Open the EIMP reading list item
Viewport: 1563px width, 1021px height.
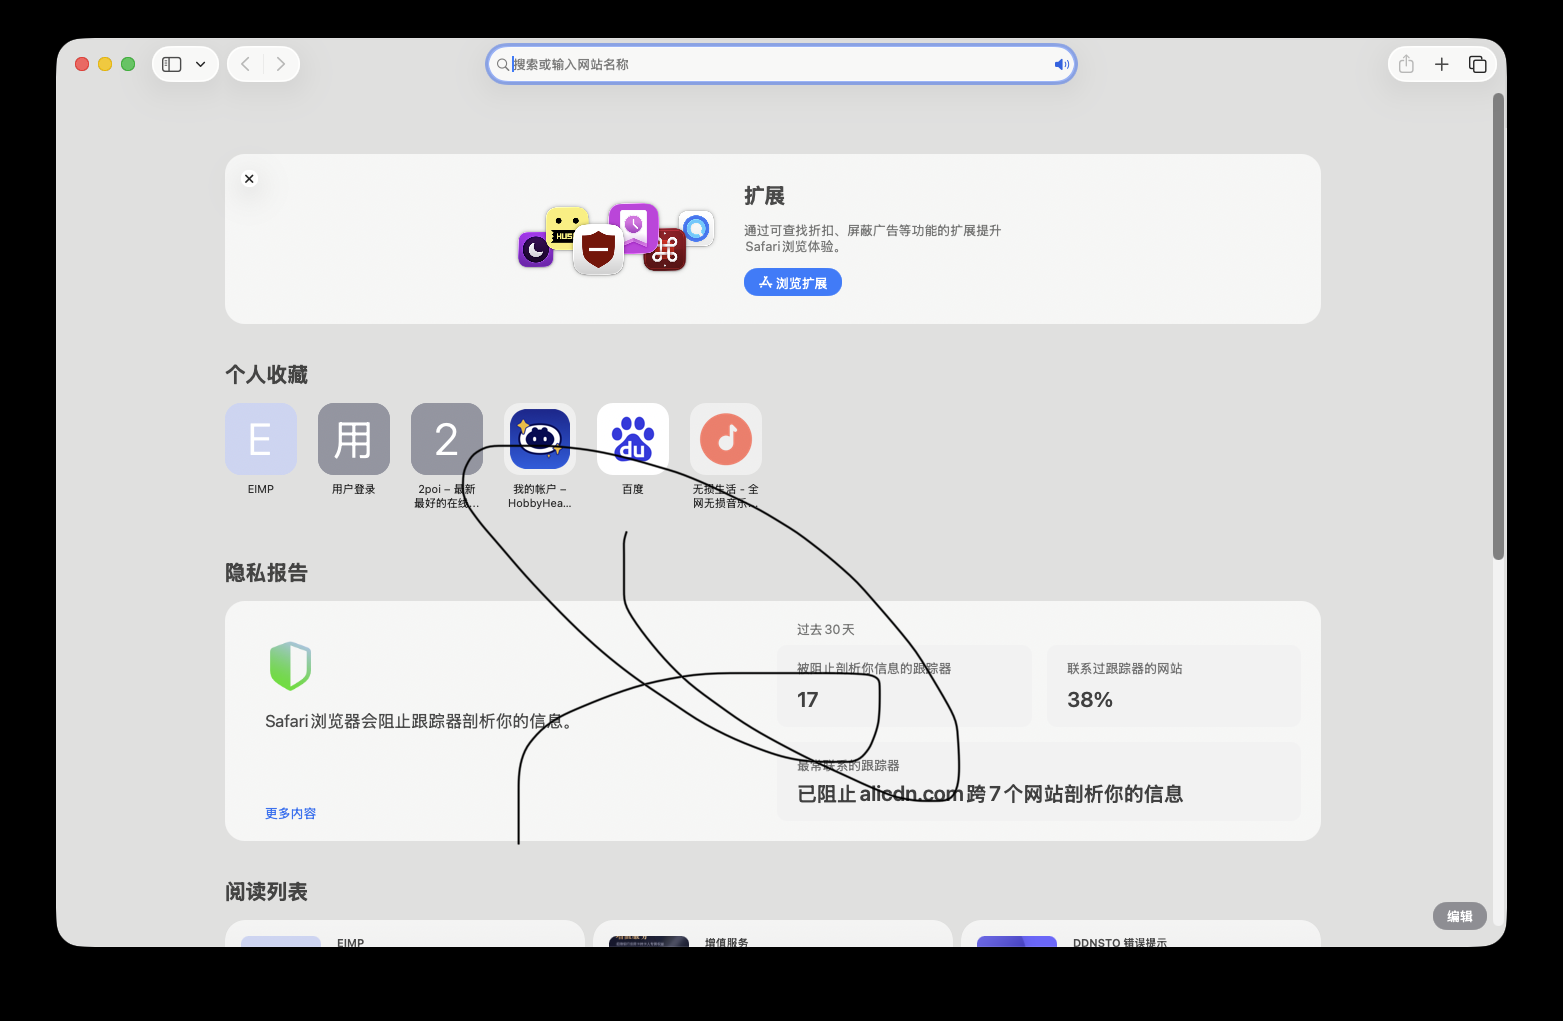pos(405,934)
